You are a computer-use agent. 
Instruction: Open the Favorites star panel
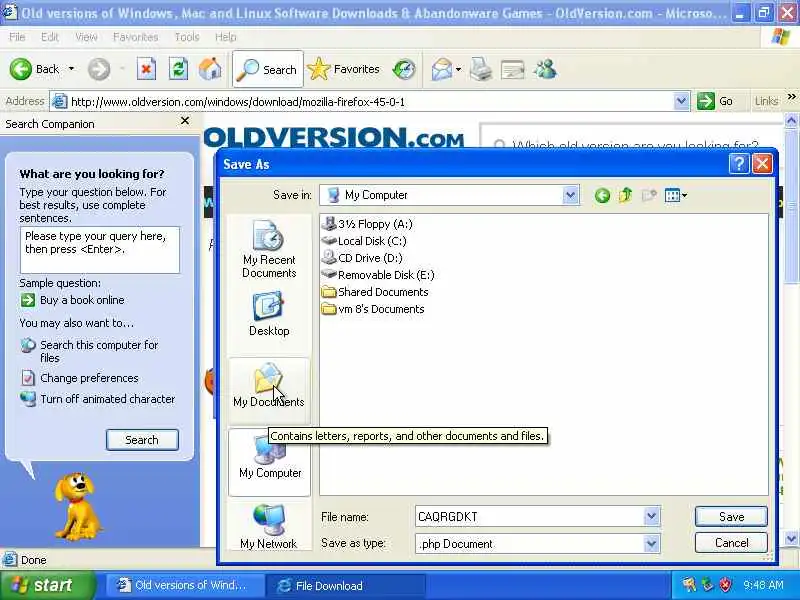[344, 69]
